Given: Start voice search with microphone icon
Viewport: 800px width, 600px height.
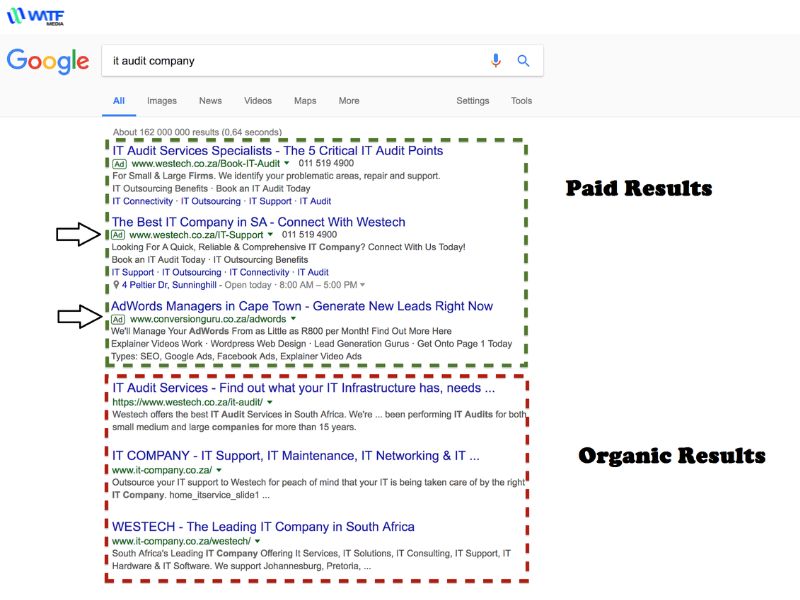Looking at the screenshot, I should [495, 61].
